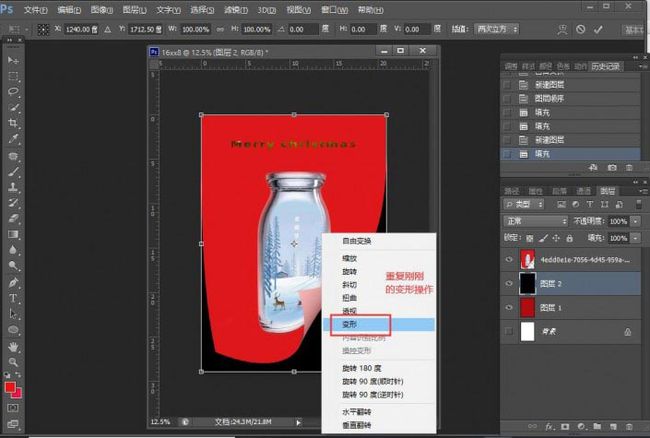Select the Zoom tool in toolbox
This screenshot has width=650, height=438.
tap(13, 362)
